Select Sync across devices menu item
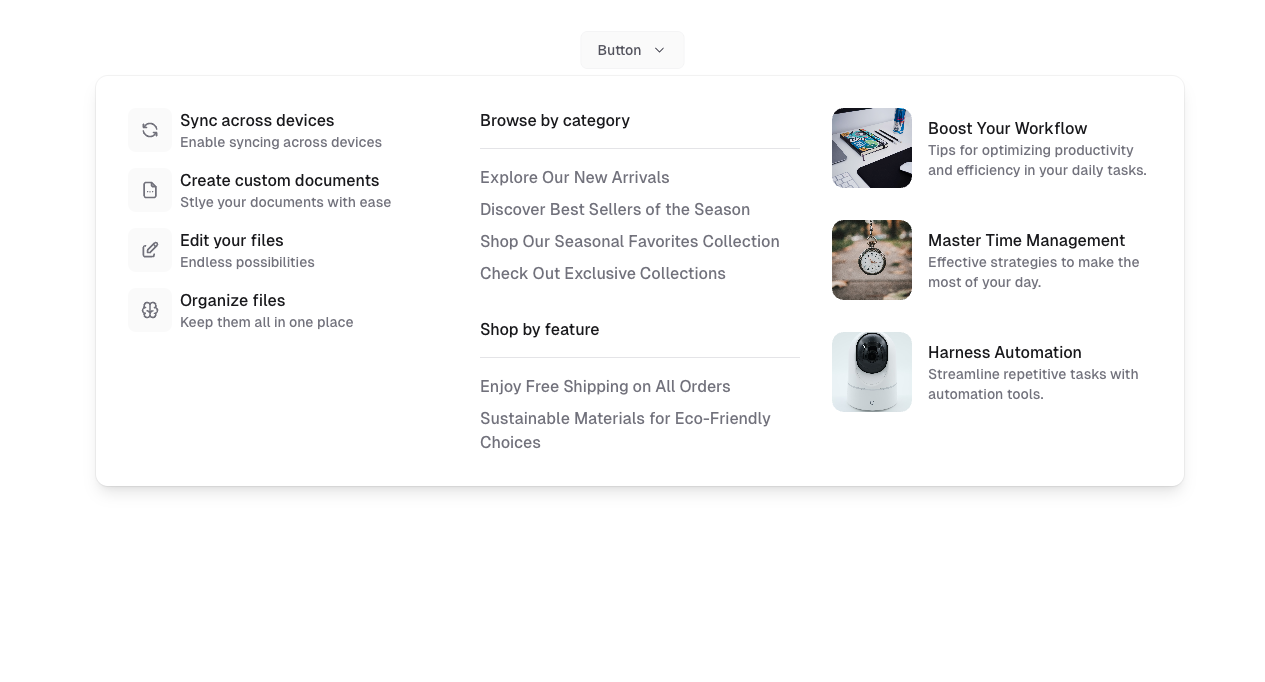The width and height of the screenshot is (1265, 682). coord(257,121)
